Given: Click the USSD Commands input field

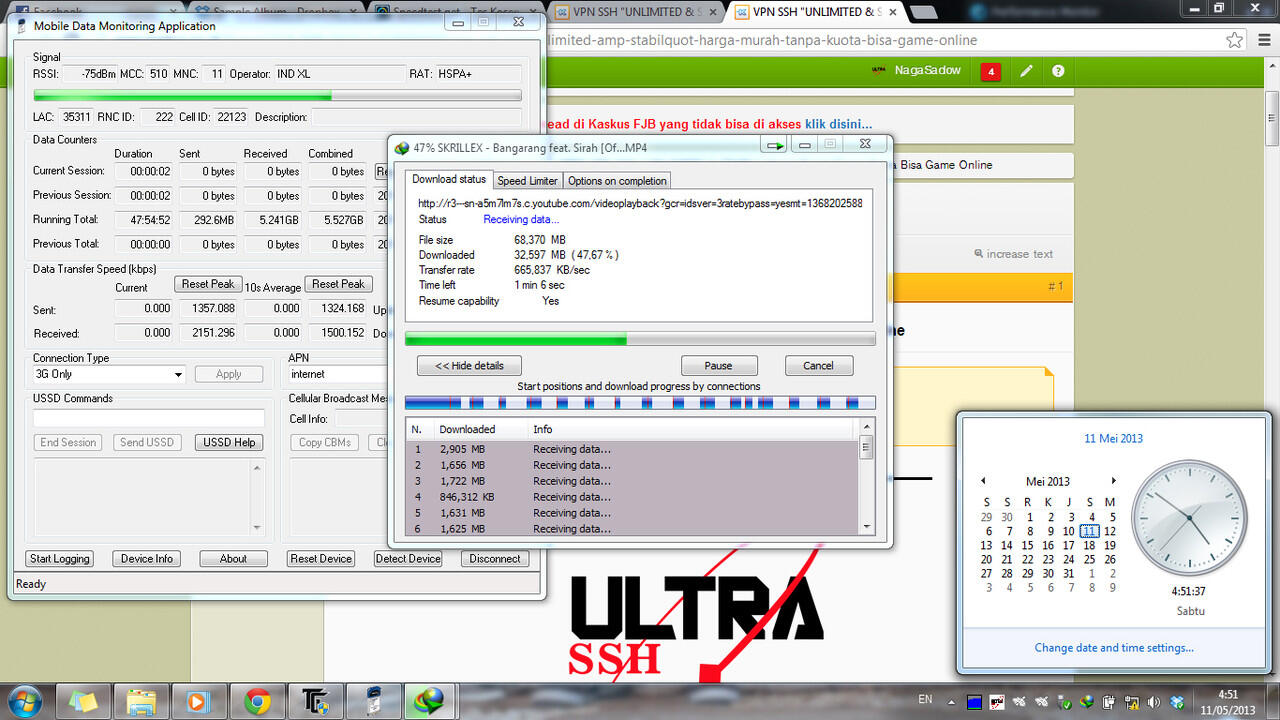Looking at the screenshot, I should point(149,418).
